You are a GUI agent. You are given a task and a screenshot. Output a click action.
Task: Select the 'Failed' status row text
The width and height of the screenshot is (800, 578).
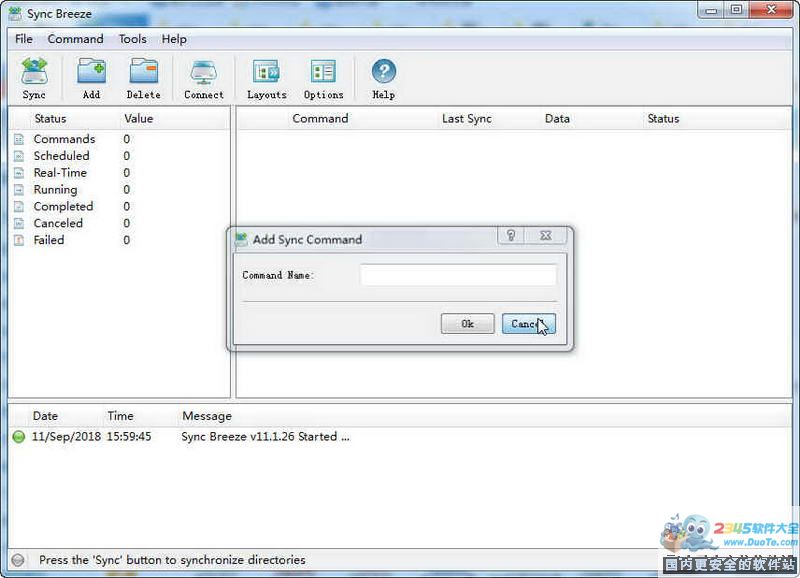[49, 240]
